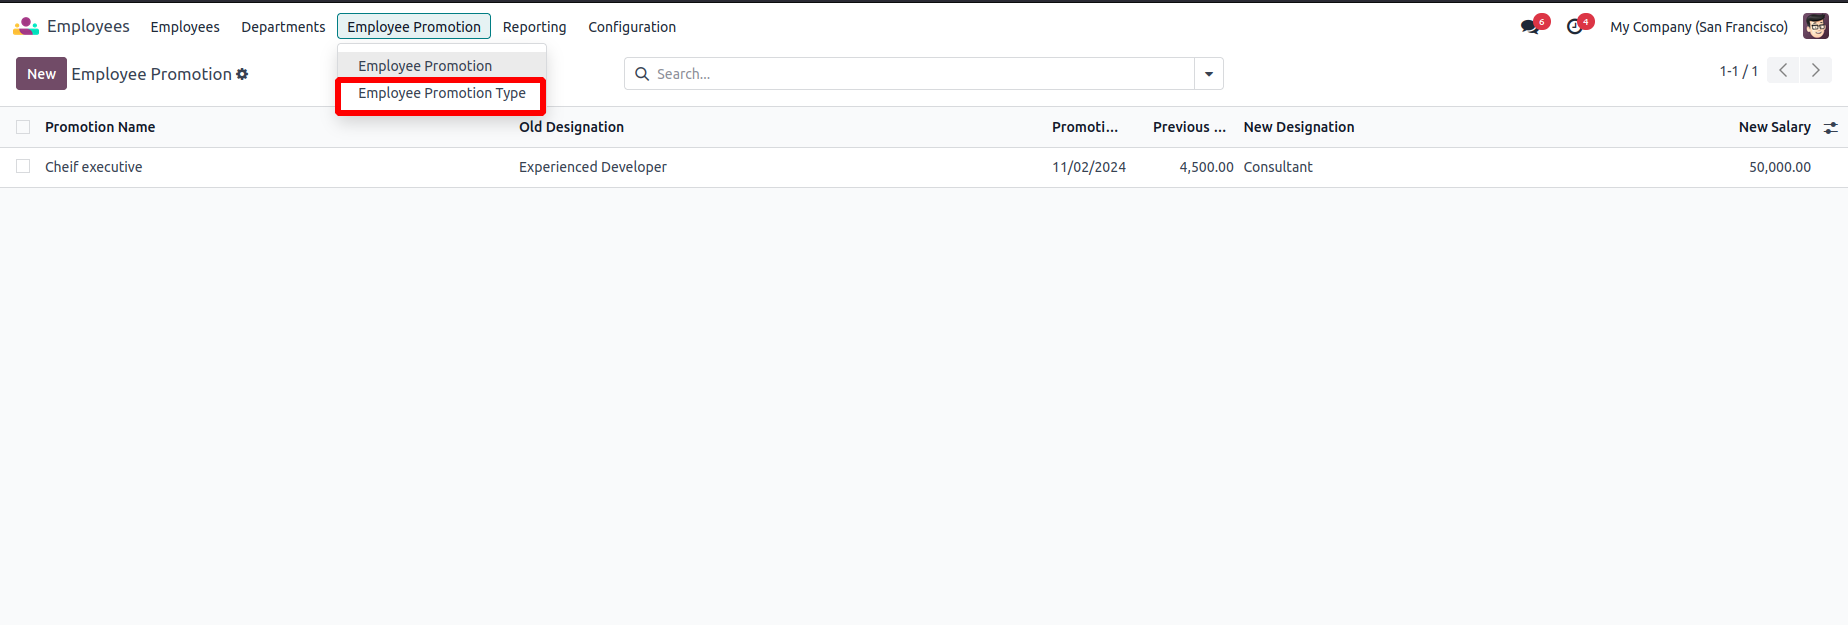Open the conversations chat icon
Viewport: 1848px width, 625px height.
pyautogui.click(x=1530, y=27)
